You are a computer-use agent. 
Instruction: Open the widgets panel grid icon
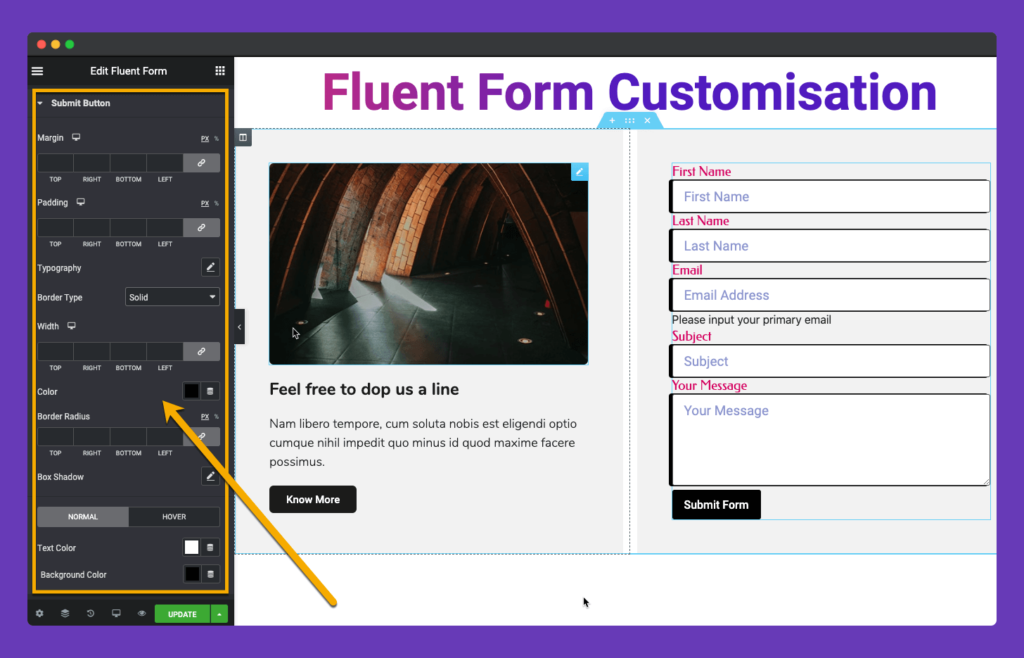coord(220,71)
